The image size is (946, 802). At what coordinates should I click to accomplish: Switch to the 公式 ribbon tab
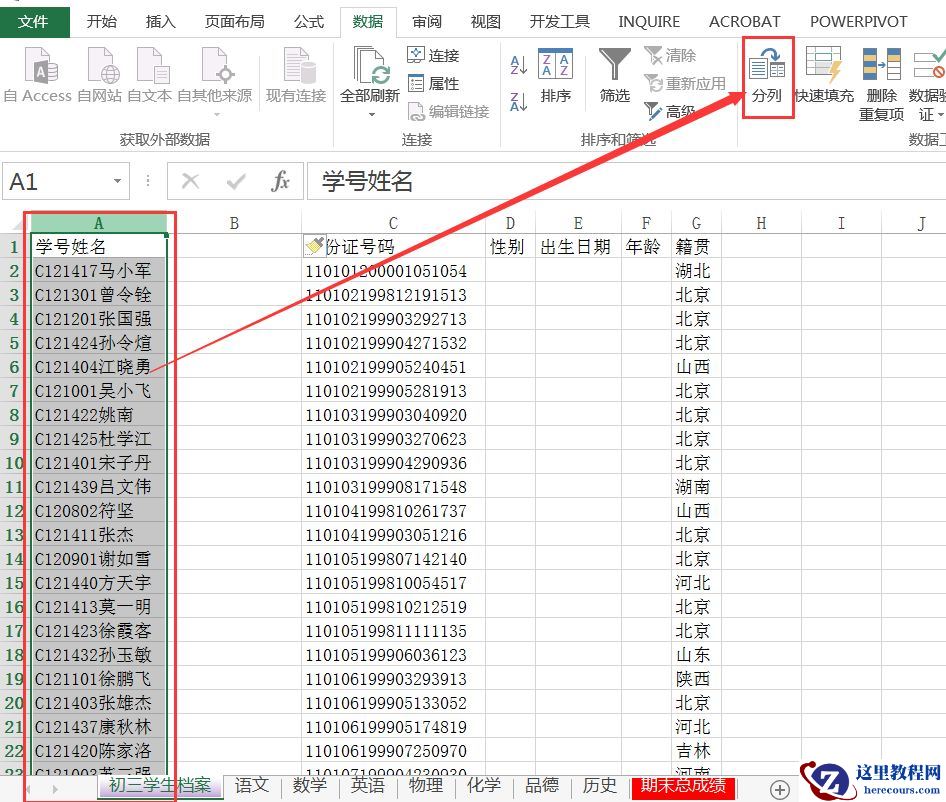pos(309,22)
